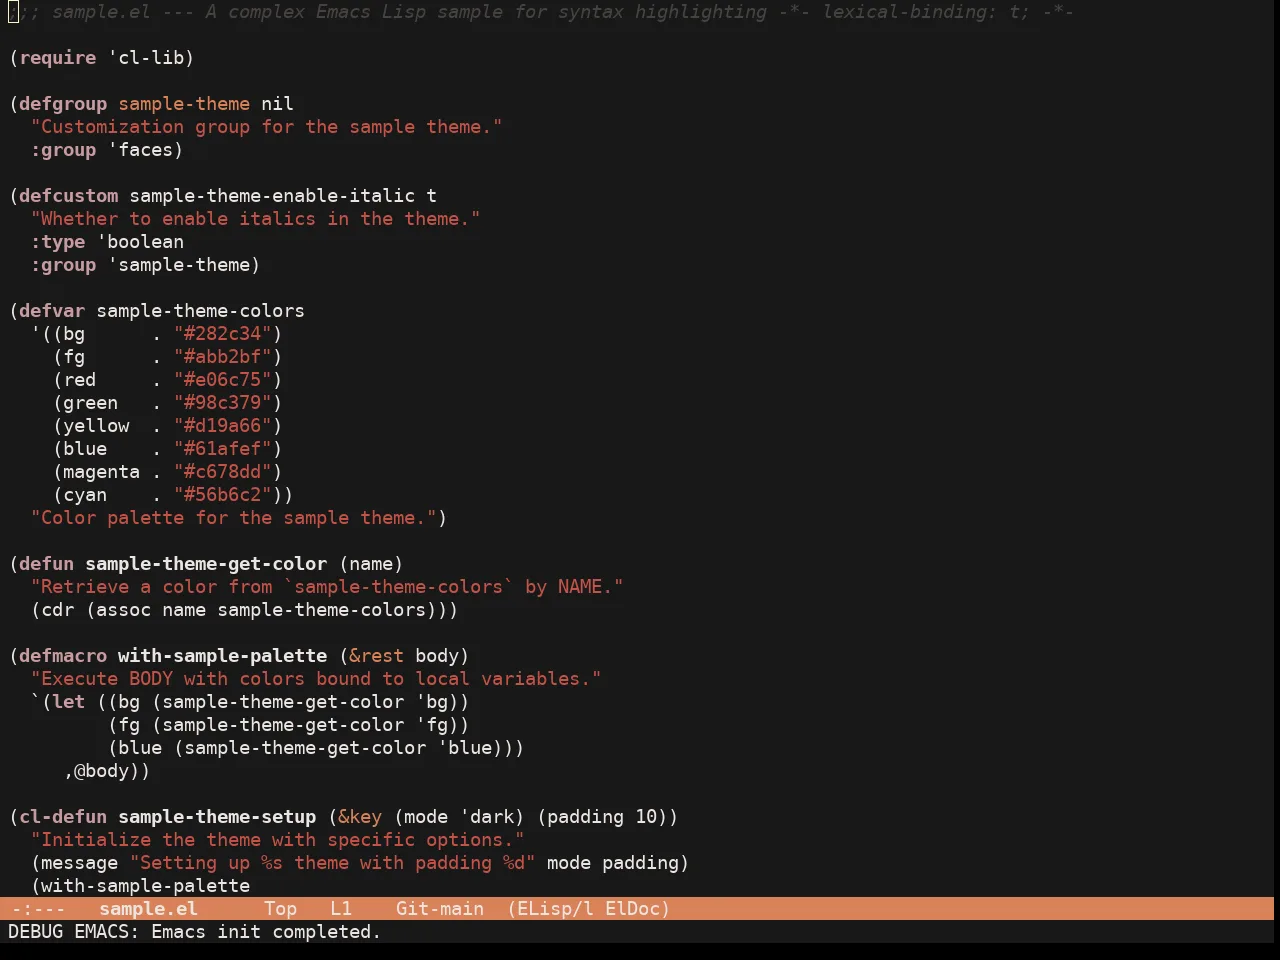Click the -:--- buffer status flags
The image size is (1280, 960).
(38, 909)
